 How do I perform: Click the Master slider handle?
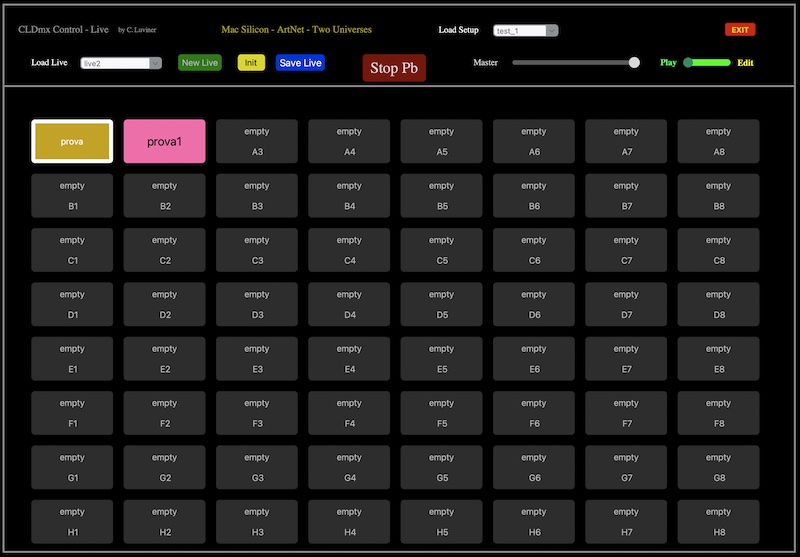point(634,62)
